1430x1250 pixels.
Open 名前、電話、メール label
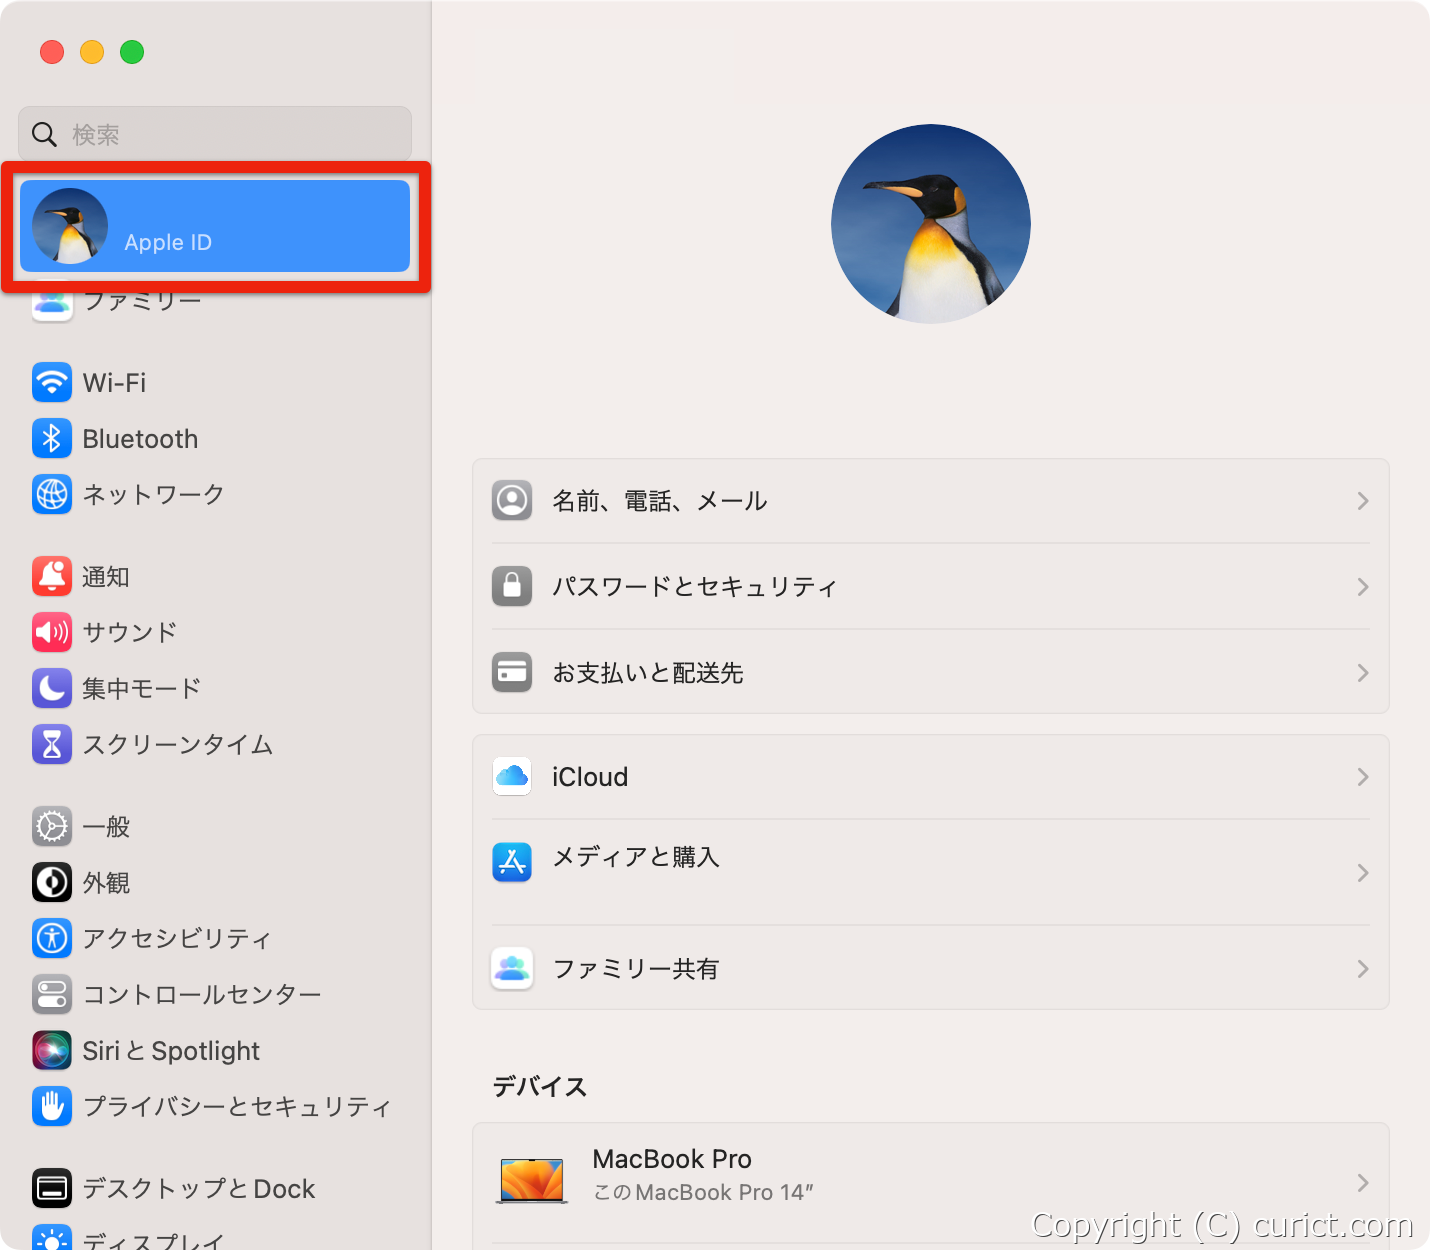660,501
